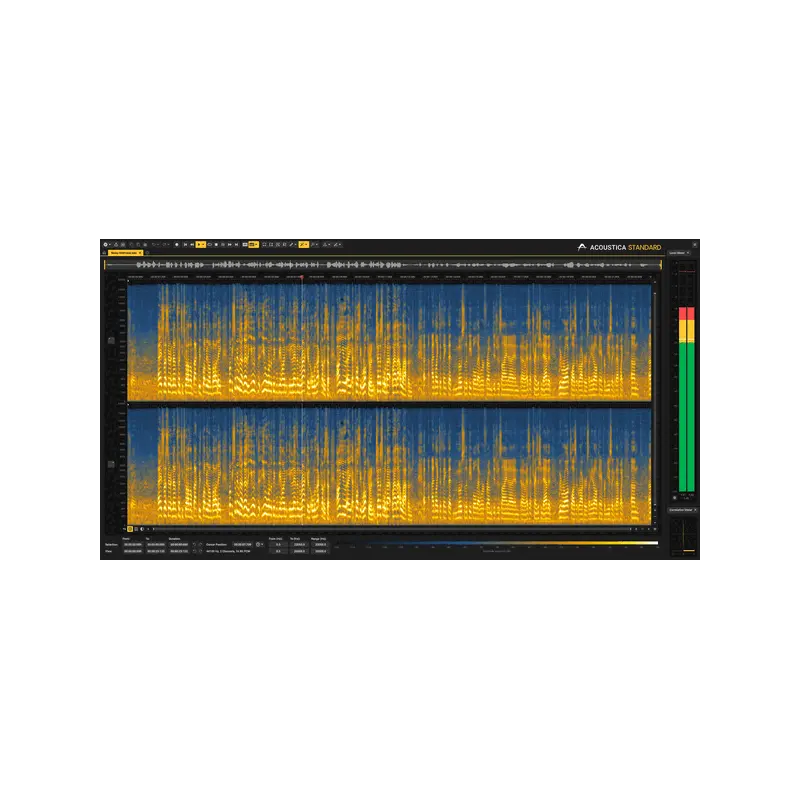Screen dimensions: 800x800
Task: Select the pencil brush tool
Action: click(x=291, y=245)
